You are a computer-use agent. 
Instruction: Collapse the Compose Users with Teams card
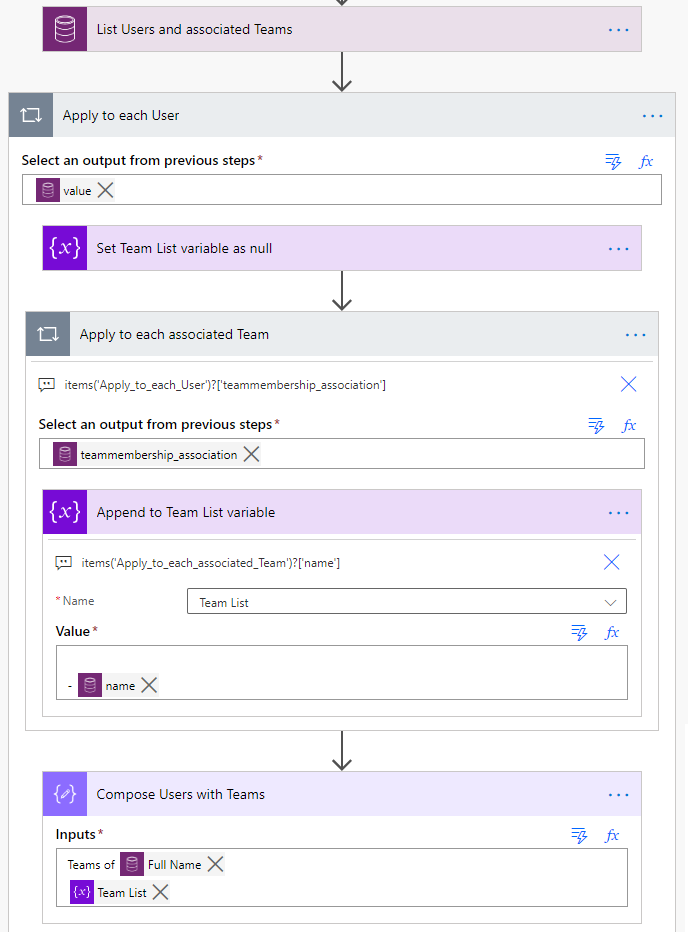tap(342, 794)
